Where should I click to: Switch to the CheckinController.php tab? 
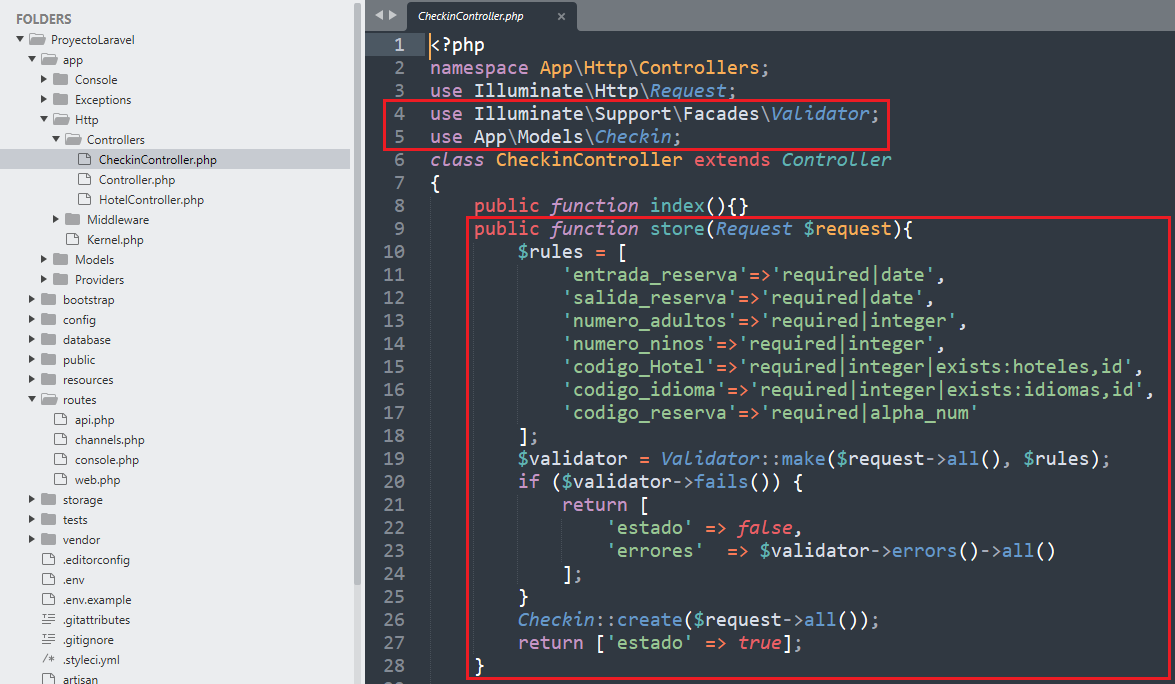(x=471, y=16)
